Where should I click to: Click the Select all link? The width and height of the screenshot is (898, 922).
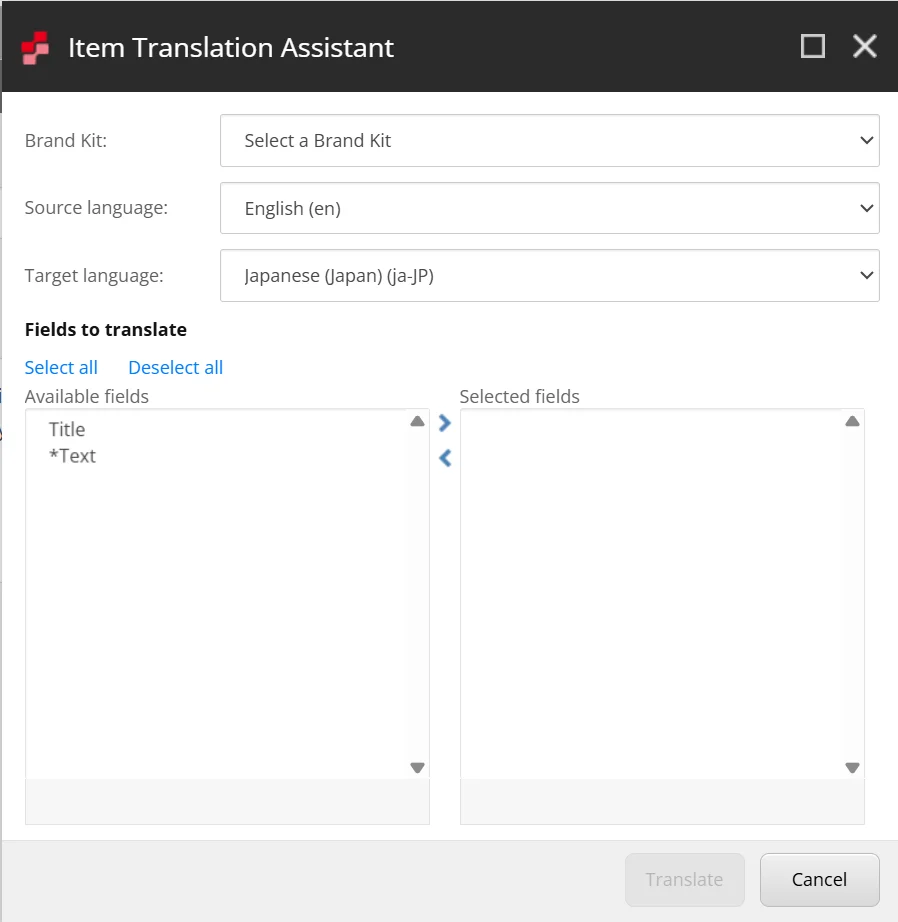tap(61, 368)
